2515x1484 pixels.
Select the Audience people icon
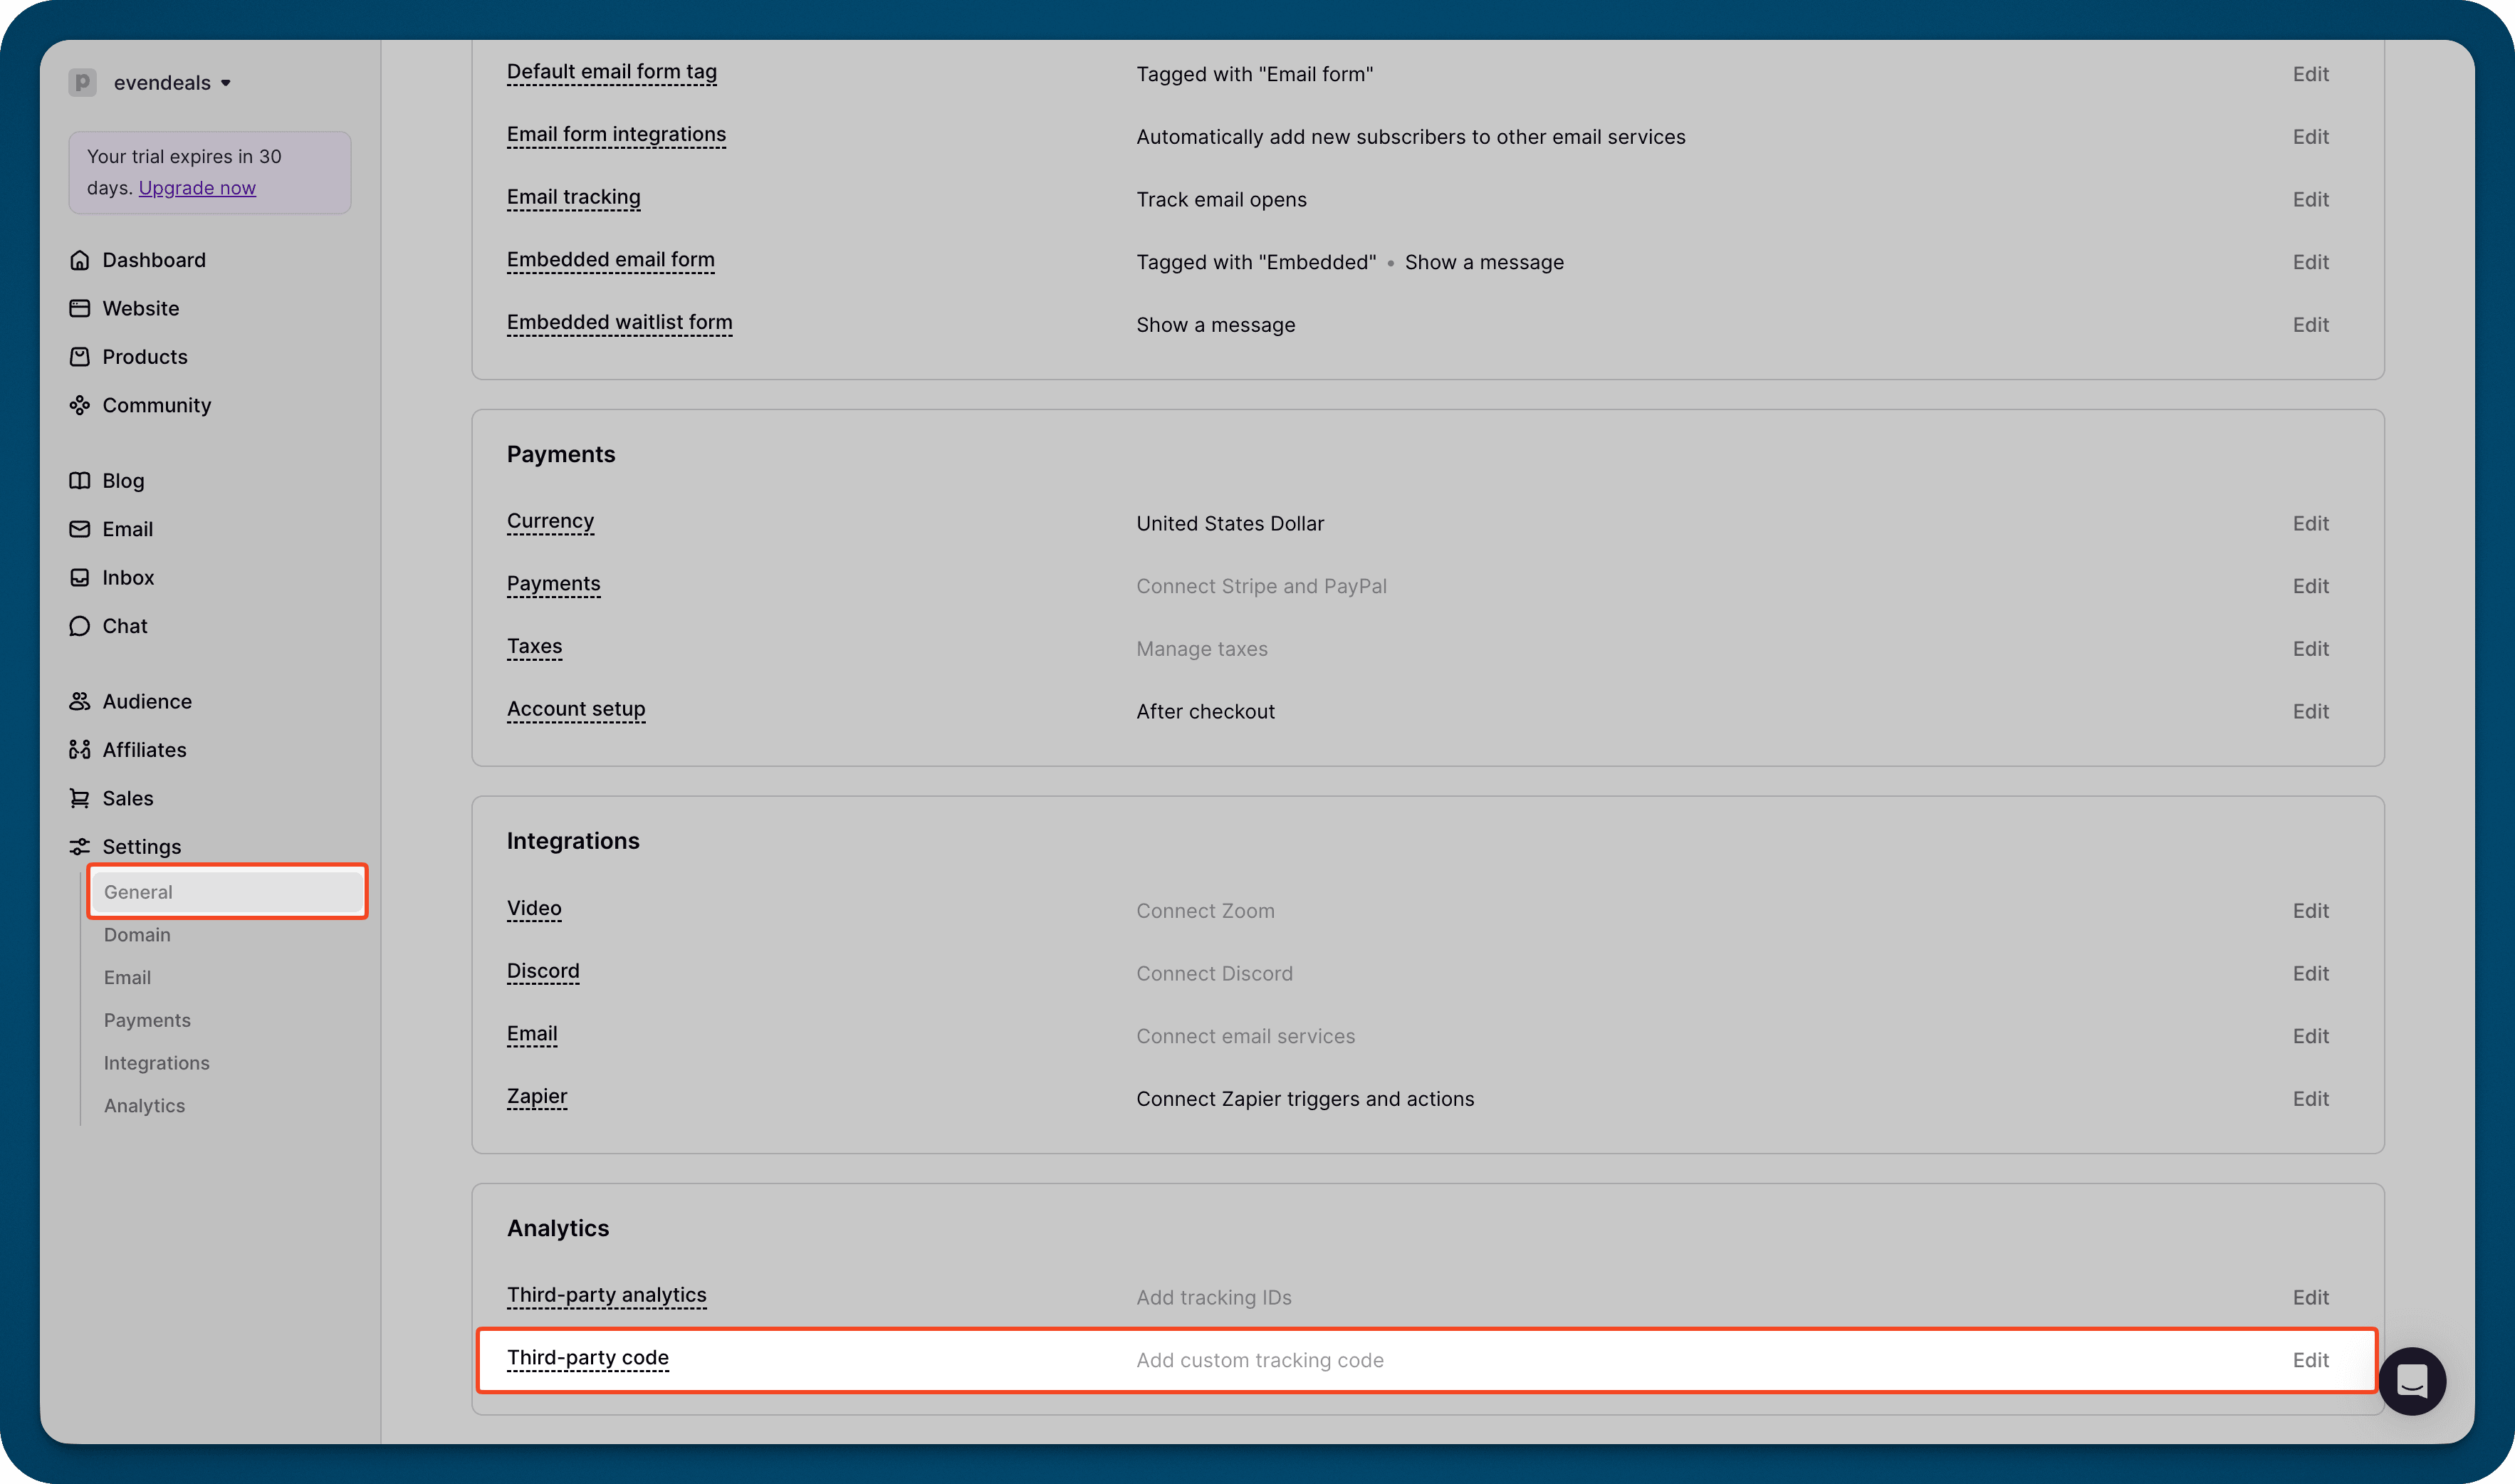point(80,701)
